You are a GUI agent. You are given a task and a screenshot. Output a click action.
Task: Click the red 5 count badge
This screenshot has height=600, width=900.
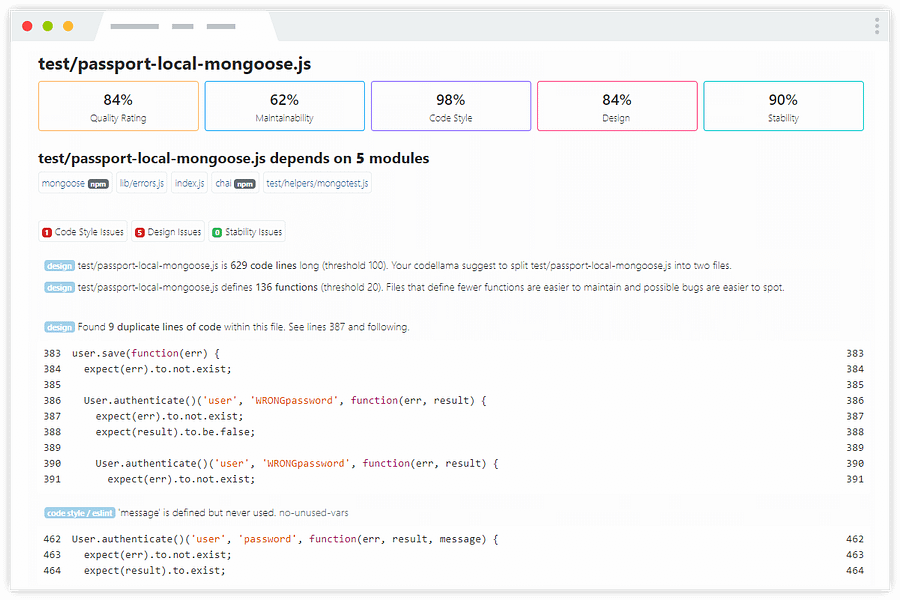(139, 233)
